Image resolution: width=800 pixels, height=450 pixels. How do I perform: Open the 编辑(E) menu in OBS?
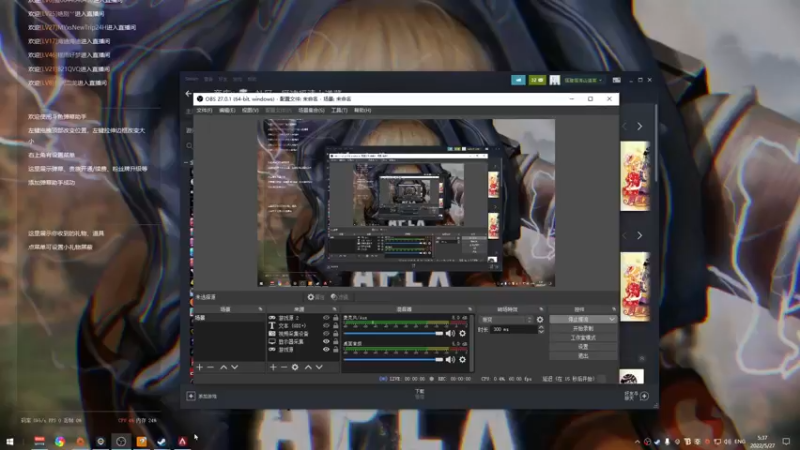[x=227, y=110]
